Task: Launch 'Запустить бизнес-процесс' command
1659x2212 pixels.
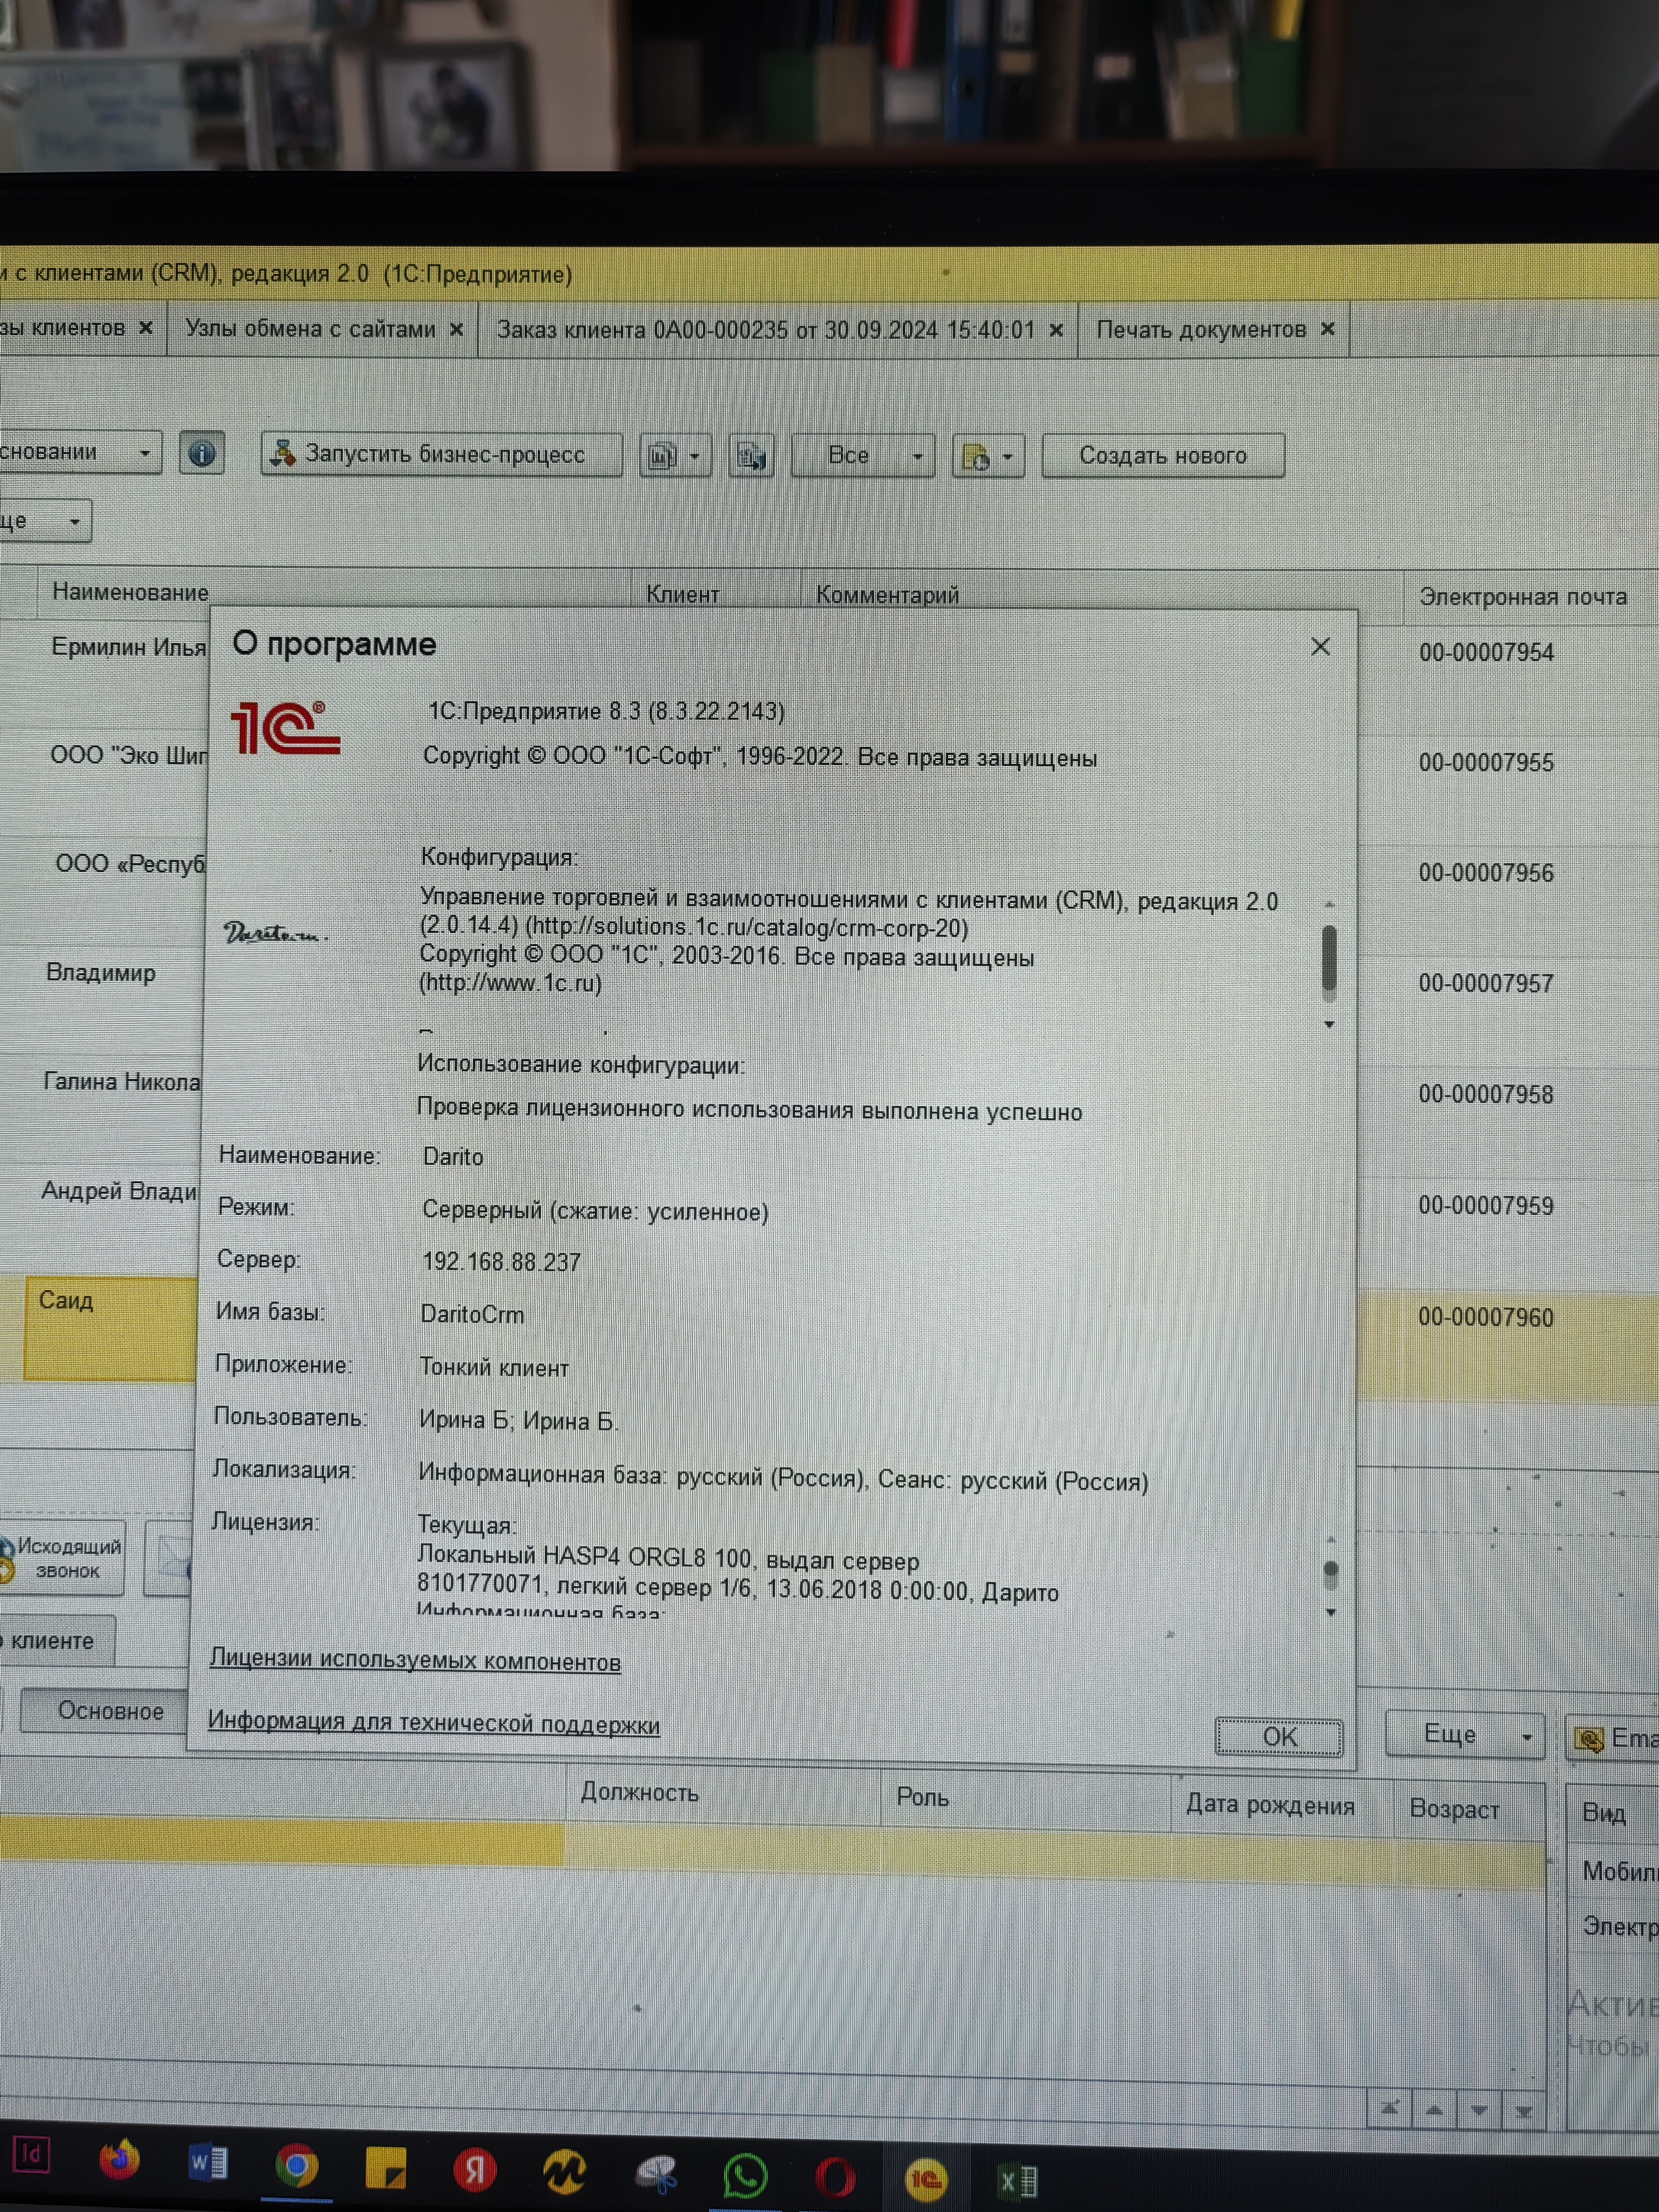Action: click(x=442, y=455)
